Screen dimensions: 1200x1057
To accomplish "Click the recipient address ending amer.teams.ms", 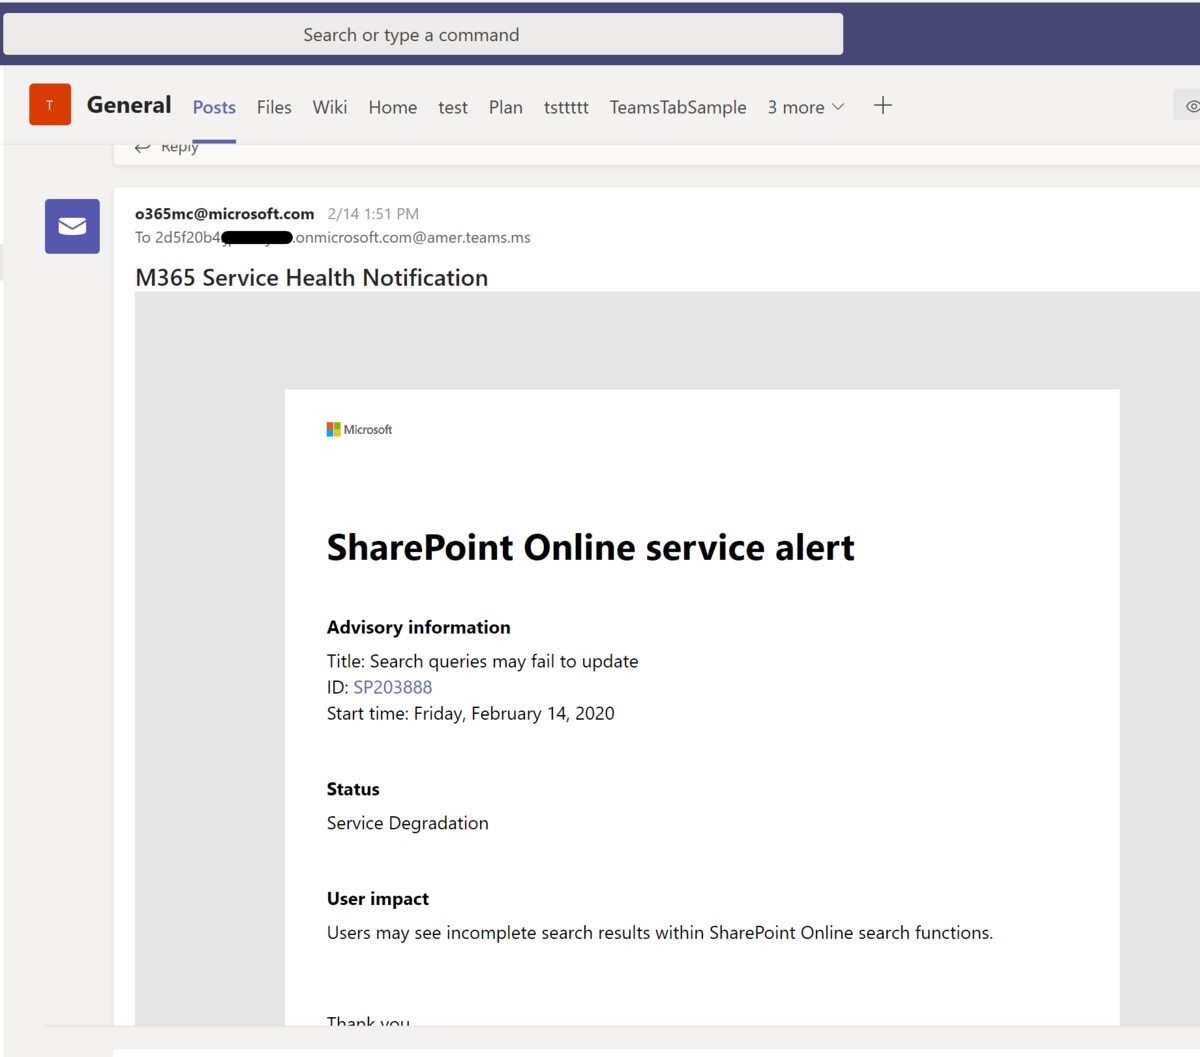I will click(x=333, y=238).
